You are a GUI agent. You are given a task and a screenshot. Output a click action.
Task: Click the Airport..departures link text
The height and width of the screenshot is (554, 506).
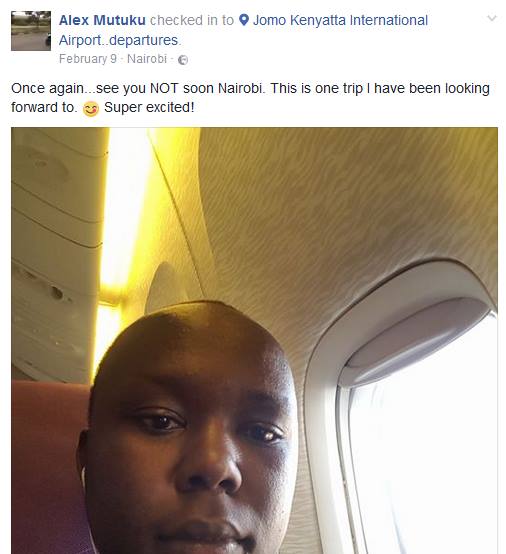(x=120, y=40)
